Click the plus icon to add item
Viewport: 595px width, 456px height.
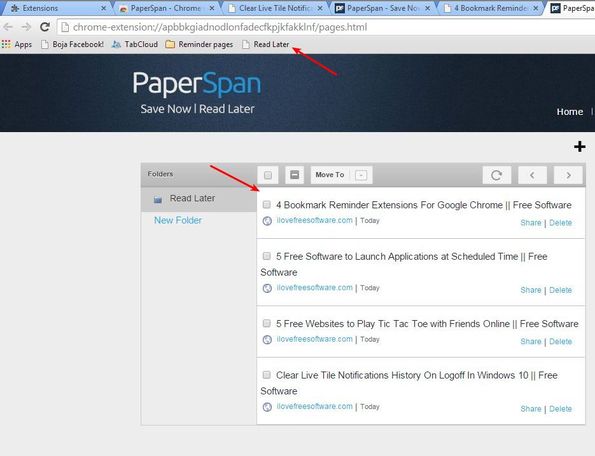pyautogui.click(x=579, y=146)
